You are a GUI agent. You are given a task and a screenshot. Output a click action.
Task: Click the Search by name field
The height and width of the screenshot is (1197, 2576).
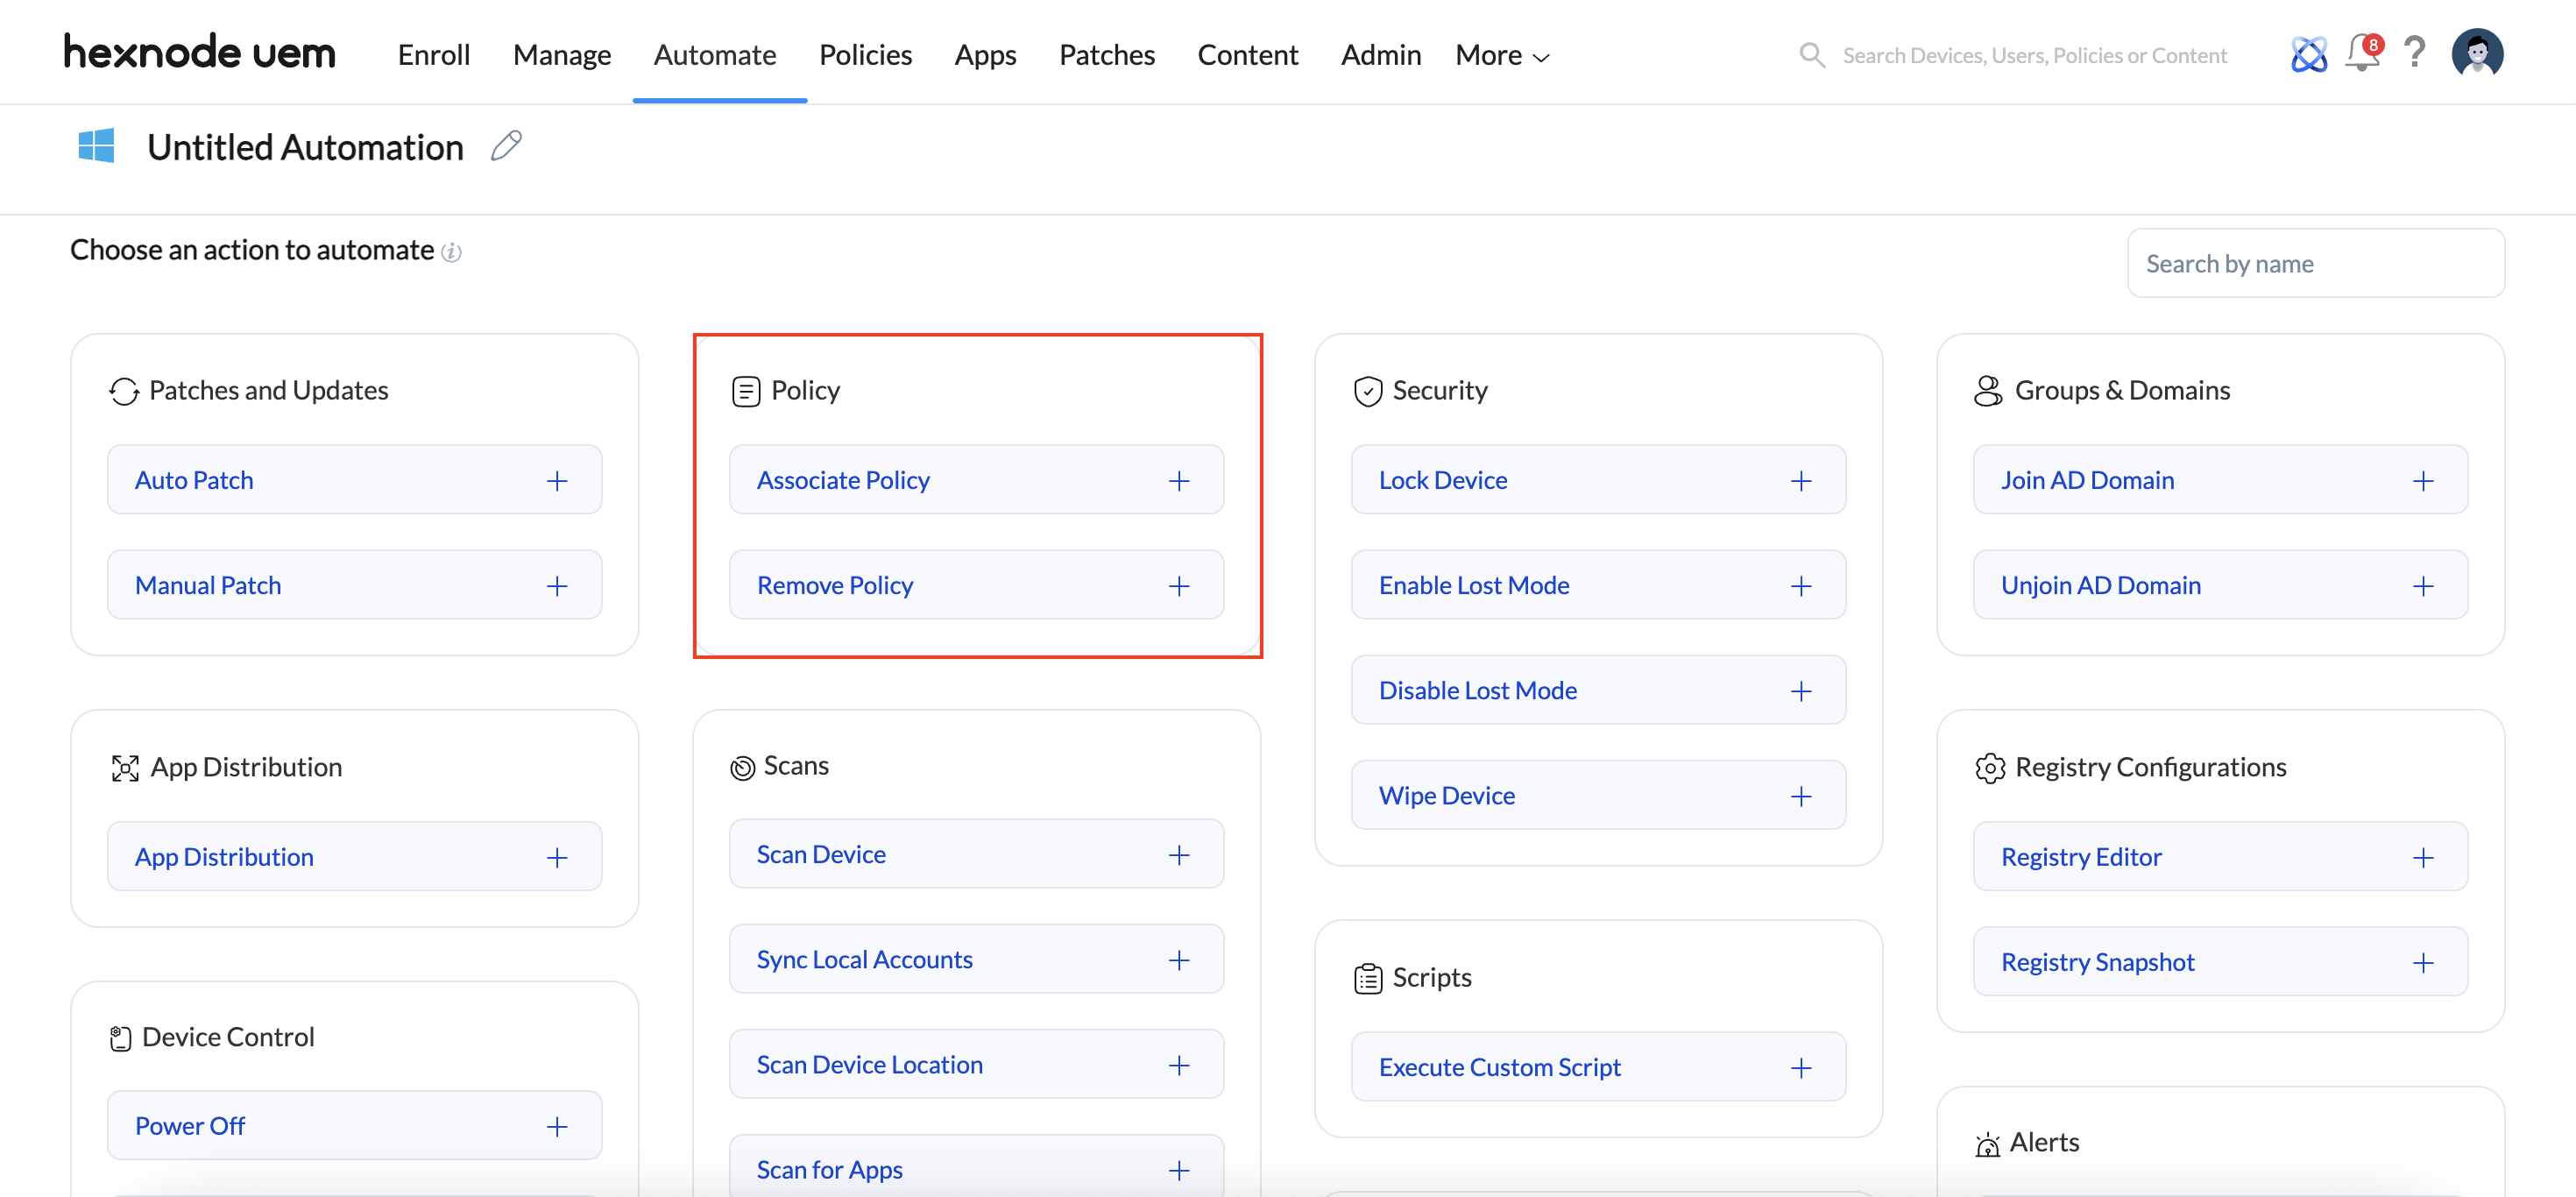[x=2314, y=264]
